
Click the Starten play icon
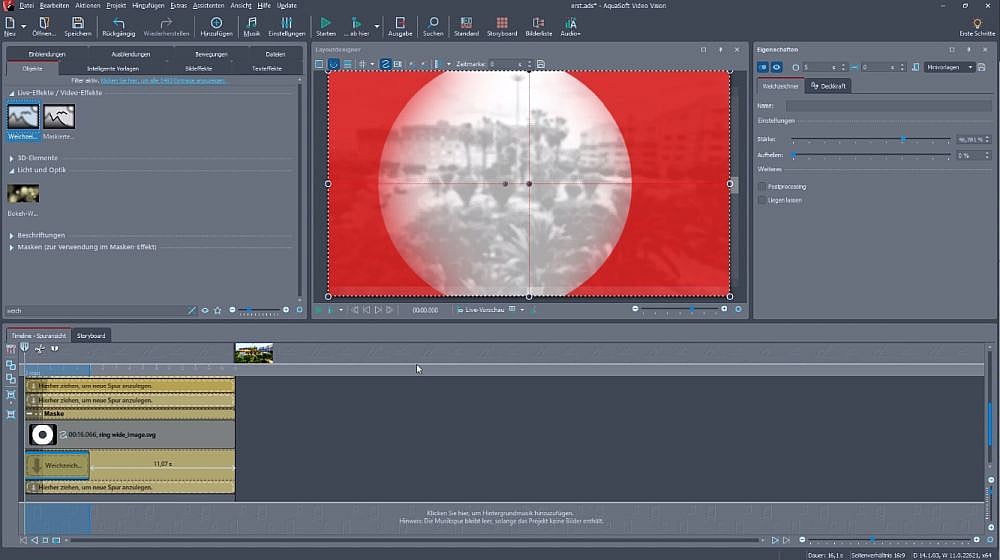tap(326, 24)
